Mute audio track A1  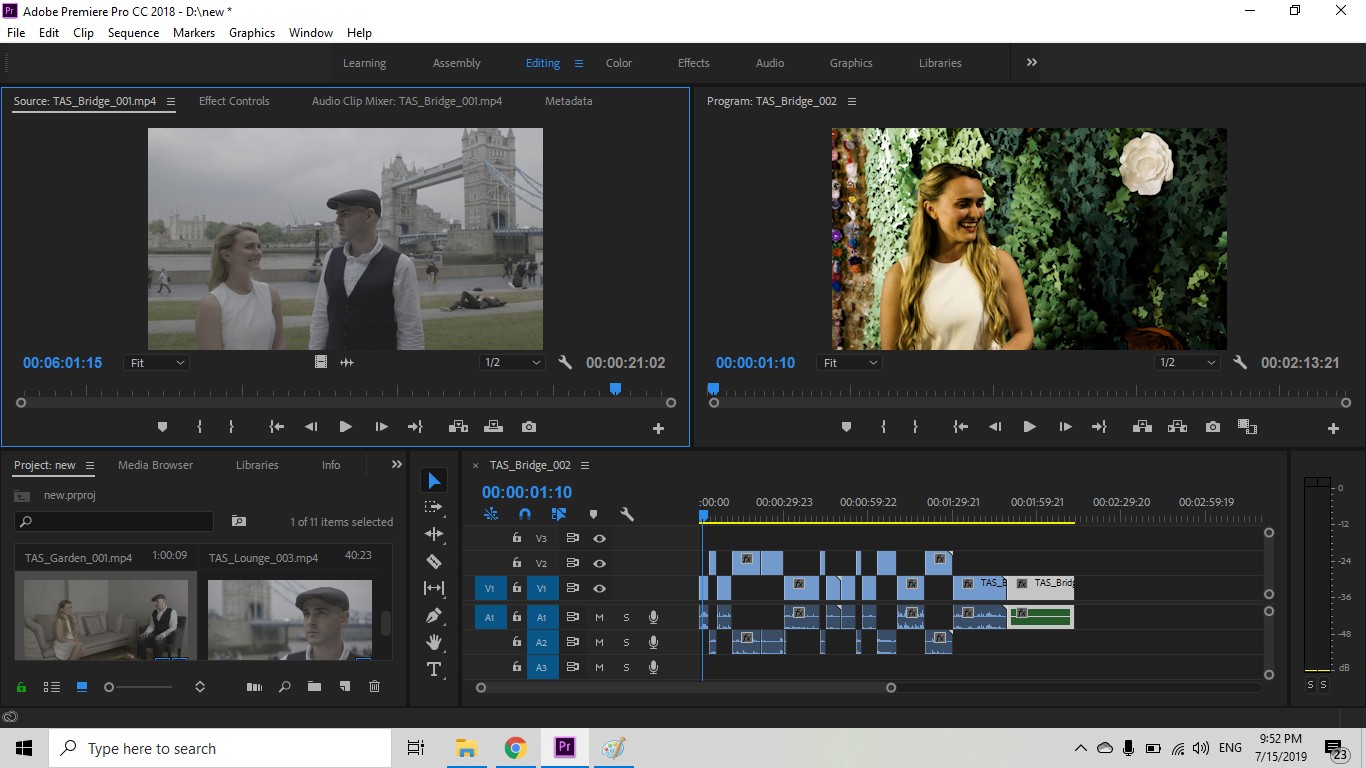click(599, 617)
